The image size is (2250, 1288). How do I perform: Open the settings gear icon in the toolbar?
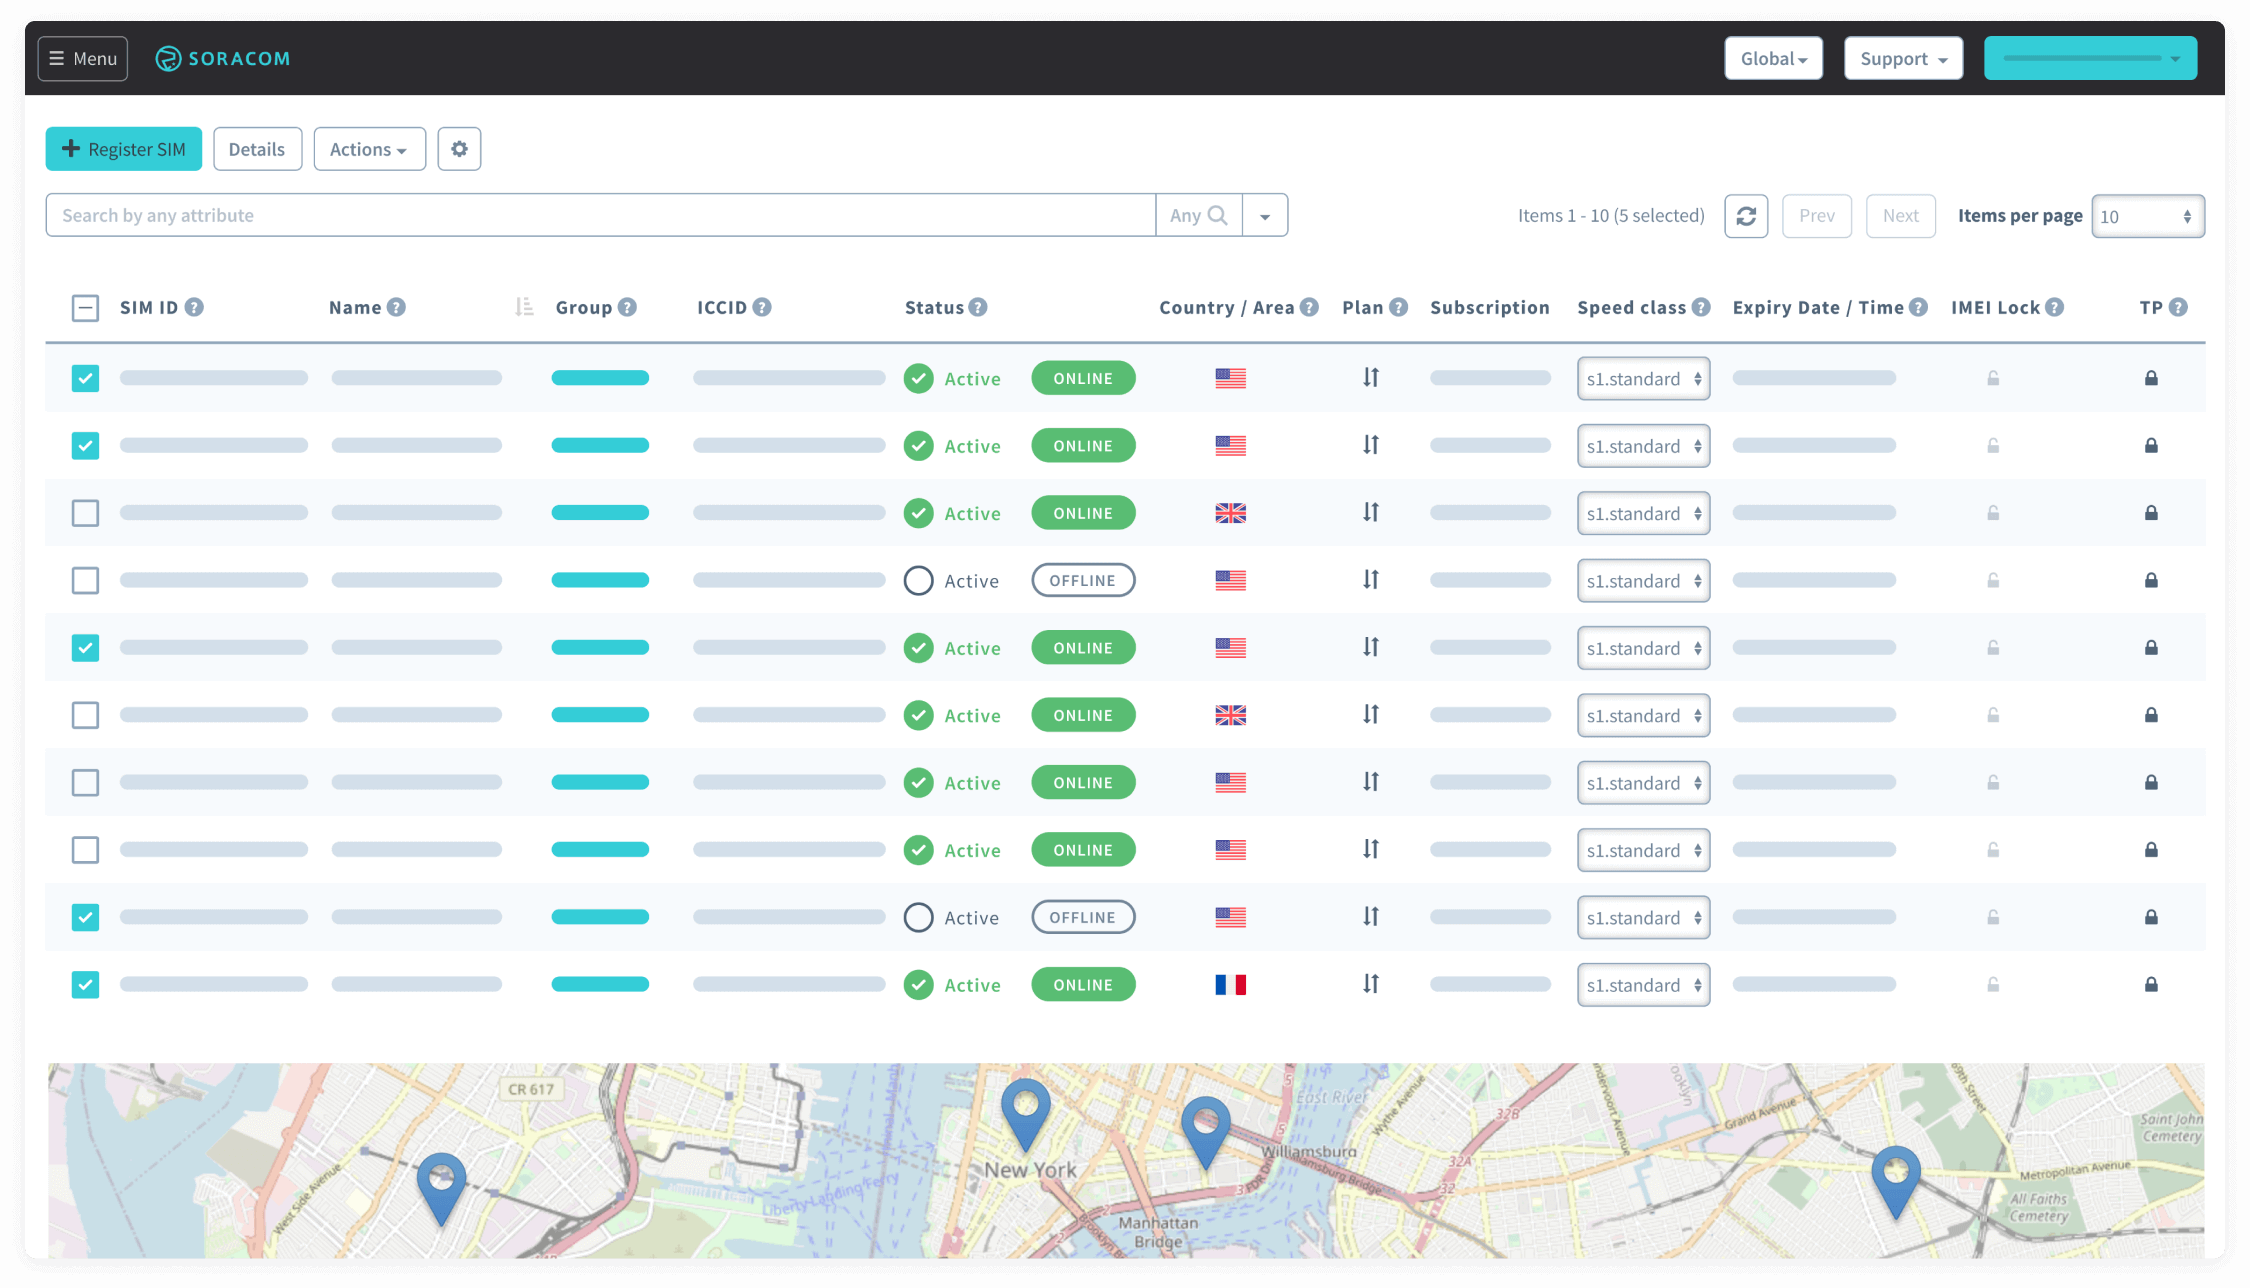pyautogui.click(x=459, y=148)
